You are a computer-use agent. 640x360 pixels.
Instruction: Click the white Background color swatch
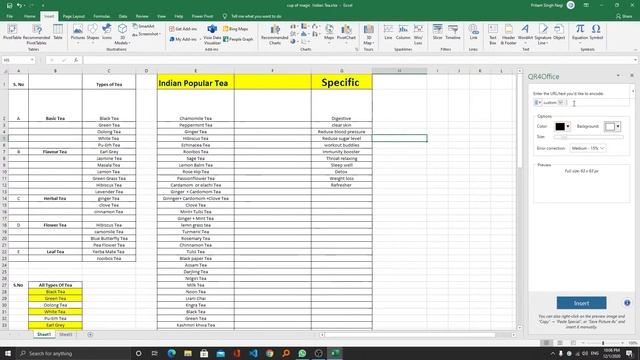610,127
